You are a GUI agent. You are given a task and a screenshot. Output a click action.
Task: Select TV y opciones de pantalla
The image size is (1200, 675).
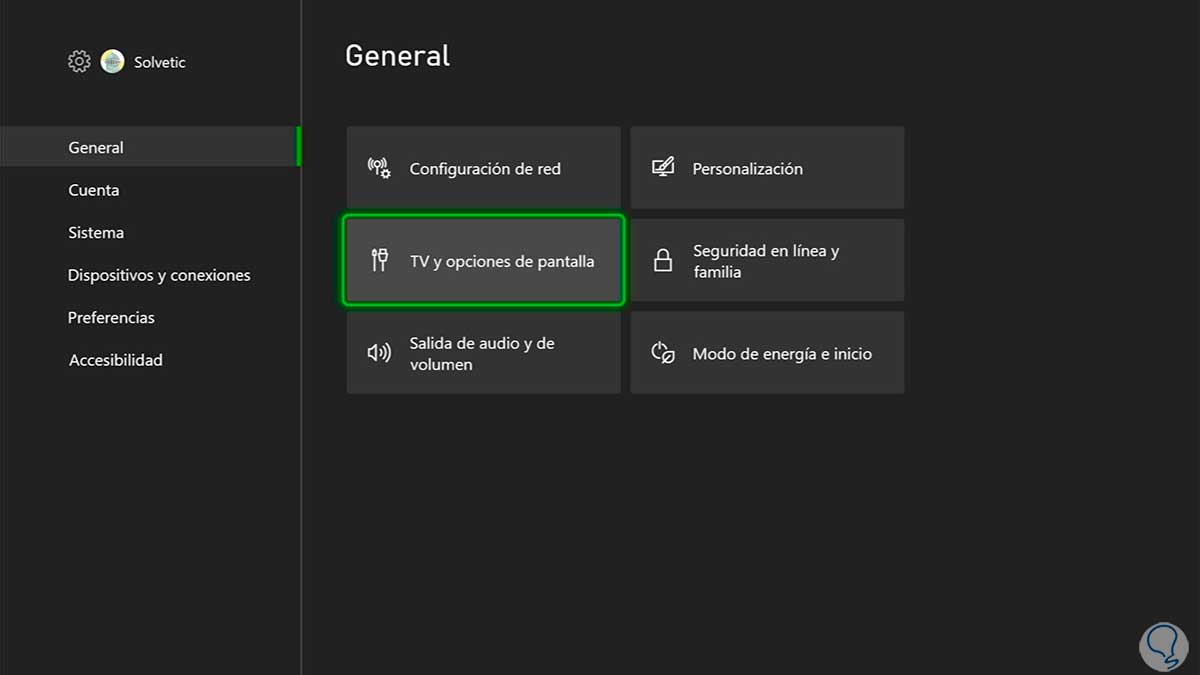(484, 261)
